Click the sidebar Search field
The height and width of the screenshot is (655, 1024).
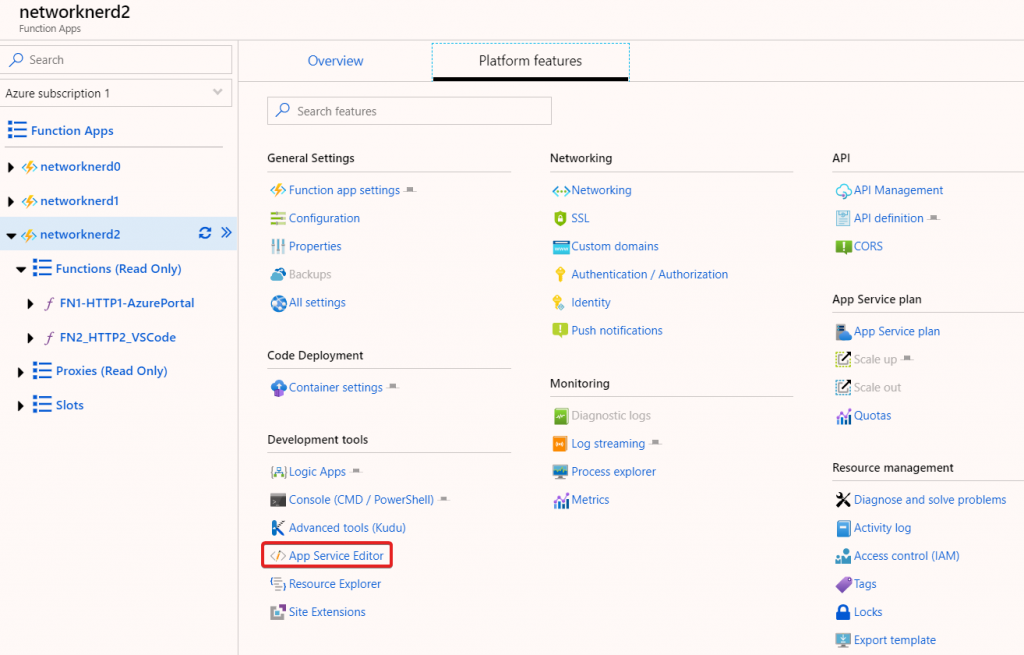pos(116,59)
